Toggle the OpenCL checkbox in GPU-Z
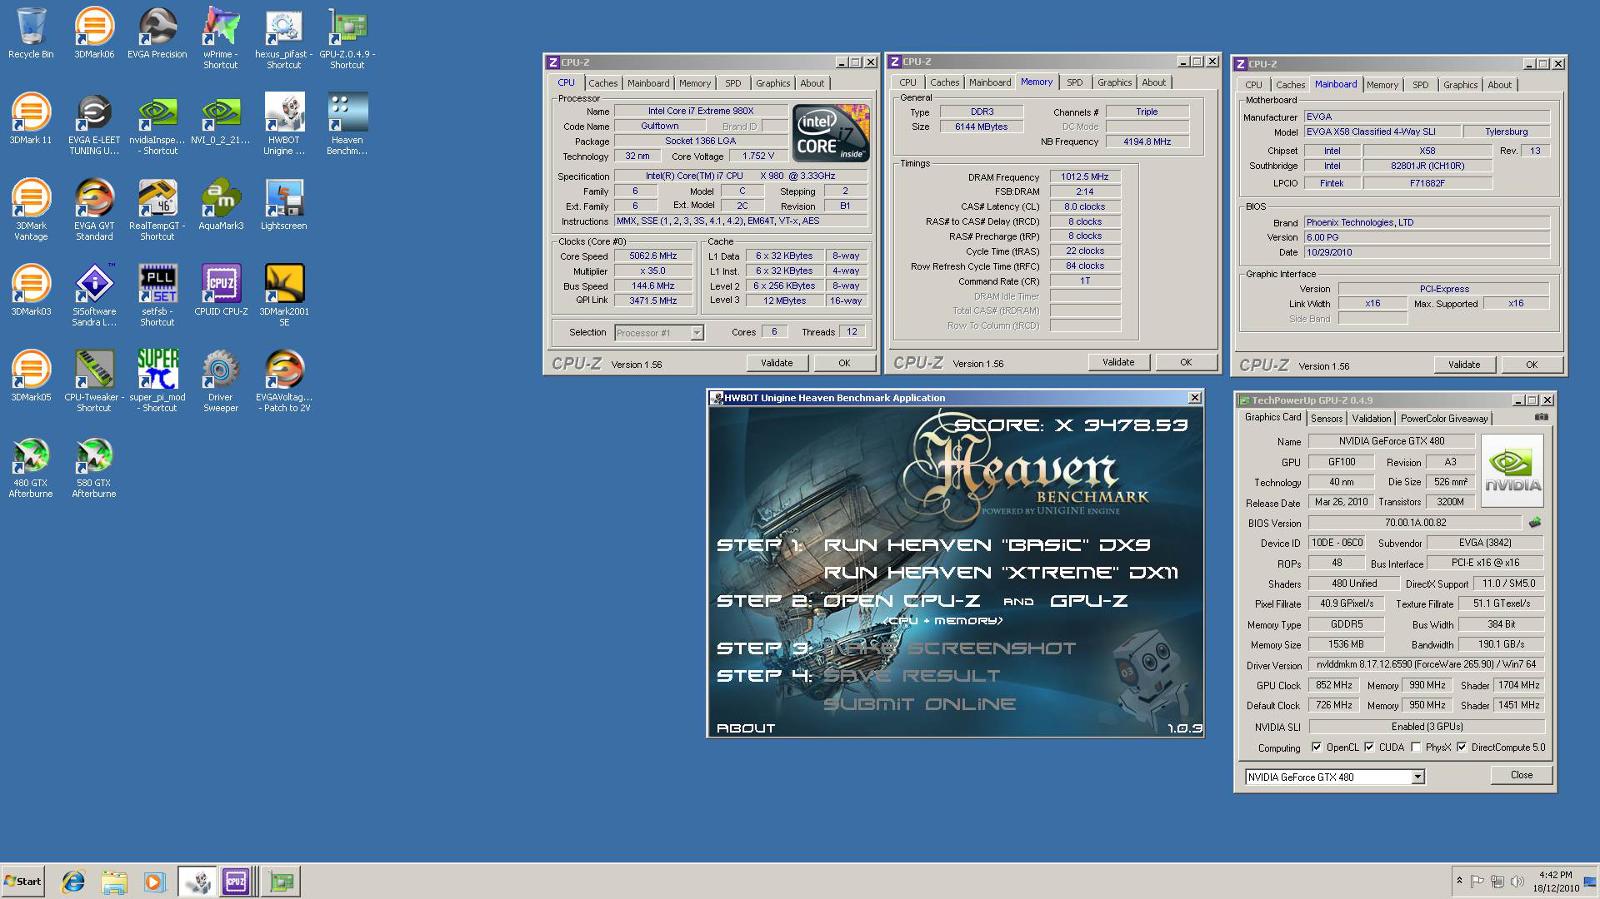1600x899 pixels. [x=1317, y=747]
